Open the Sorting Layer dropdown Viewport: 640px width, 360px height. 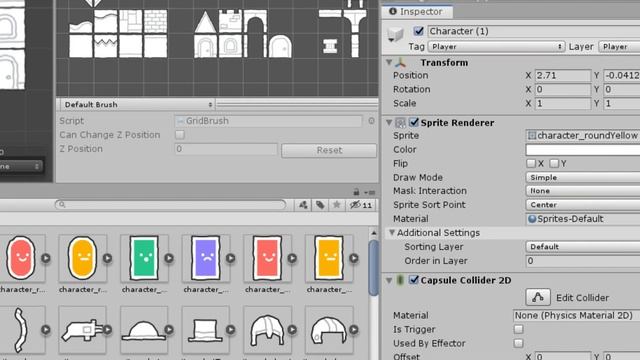point(583,247)
